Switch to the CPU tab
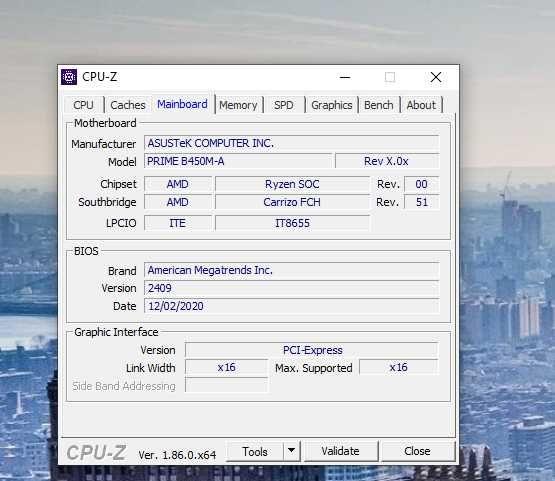This screenshot has height=481, width=555. coord(84,105)
